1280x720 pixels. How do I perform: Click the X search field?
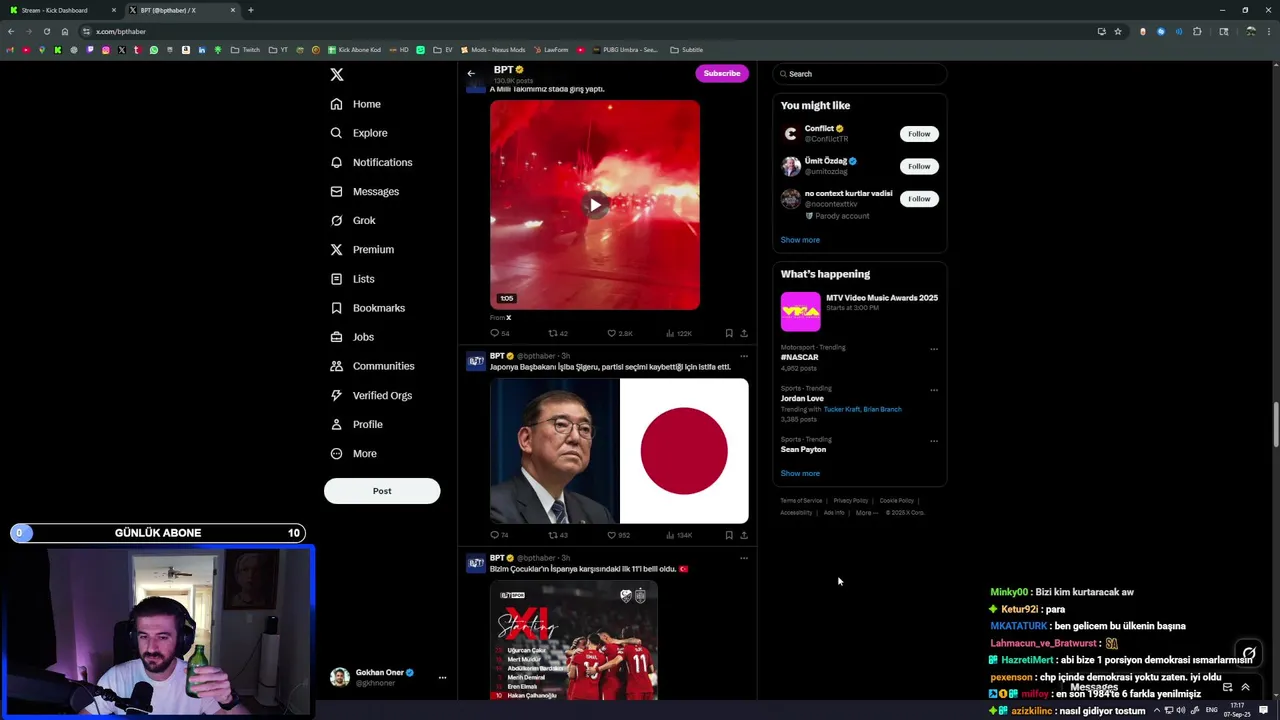(860, 74)
